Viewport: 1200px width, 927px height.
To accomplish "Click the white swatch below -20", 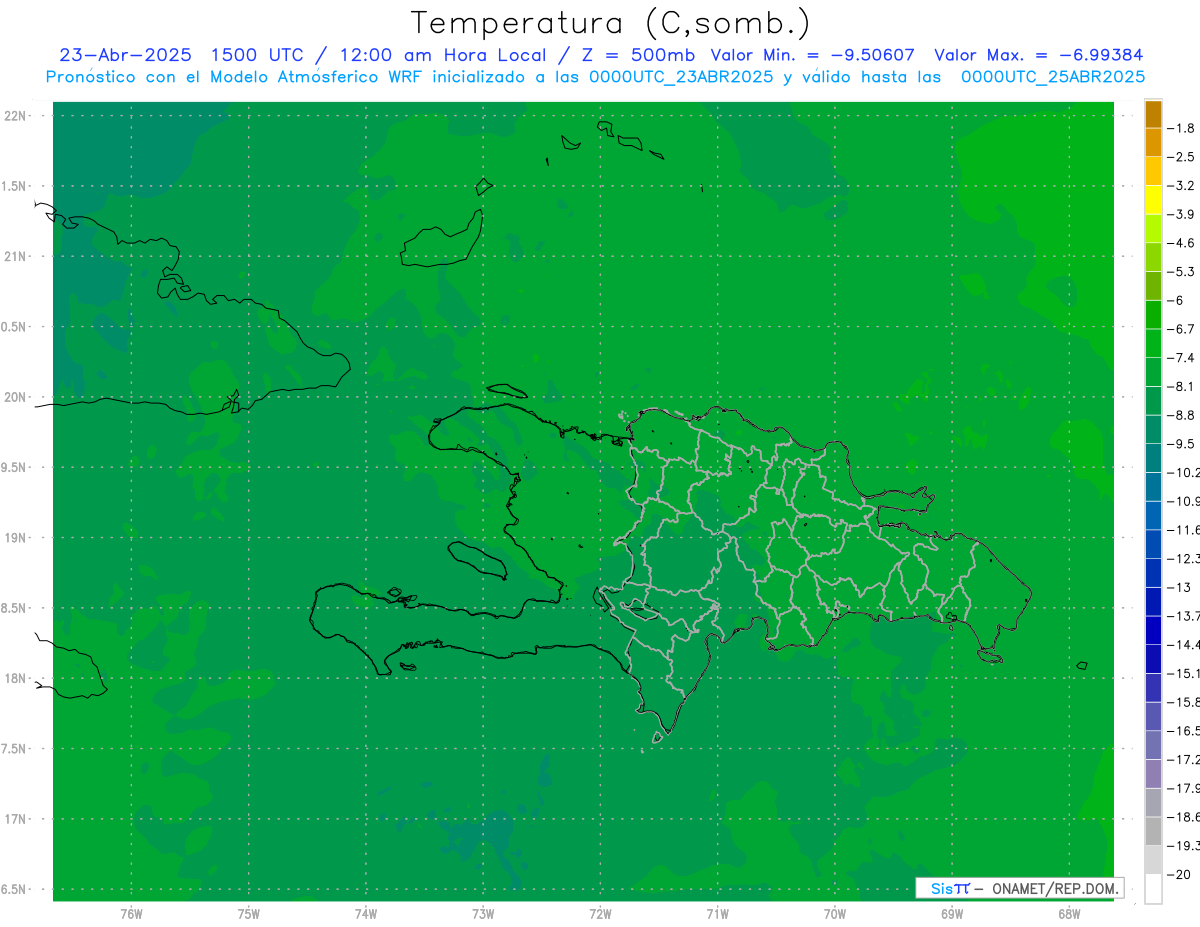I will [1153, 889].
